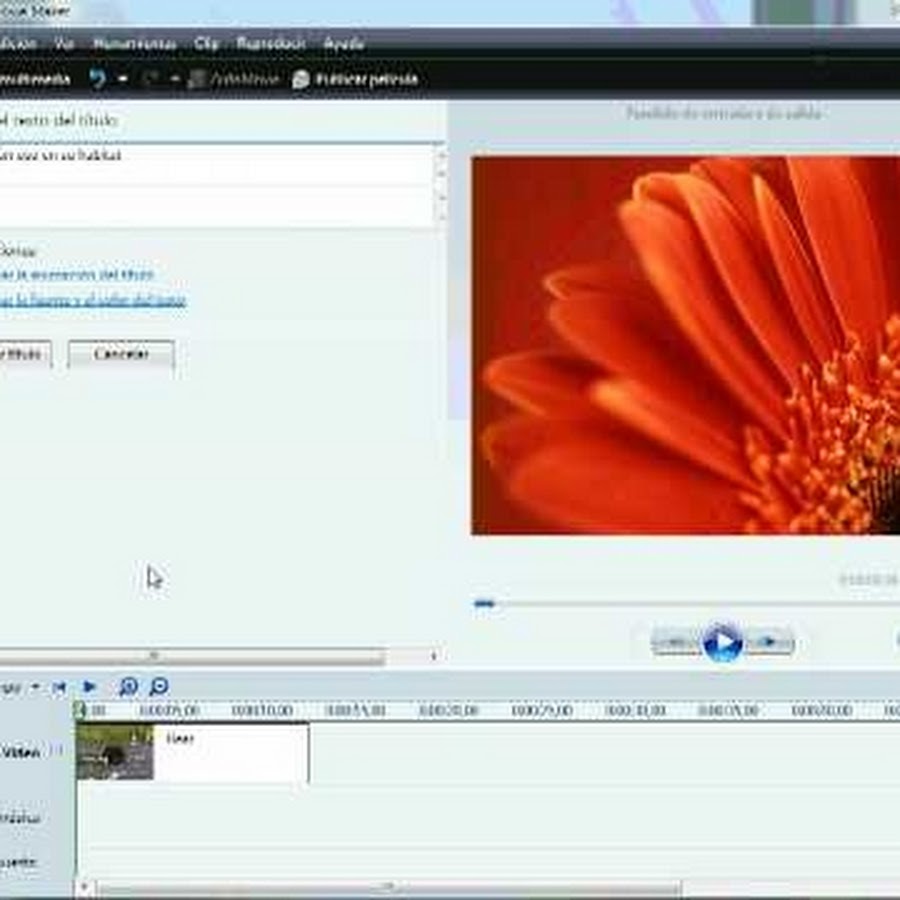Click the Cancelar button
The height and width of the screenshot is (900, 900).
pos(121,355)
